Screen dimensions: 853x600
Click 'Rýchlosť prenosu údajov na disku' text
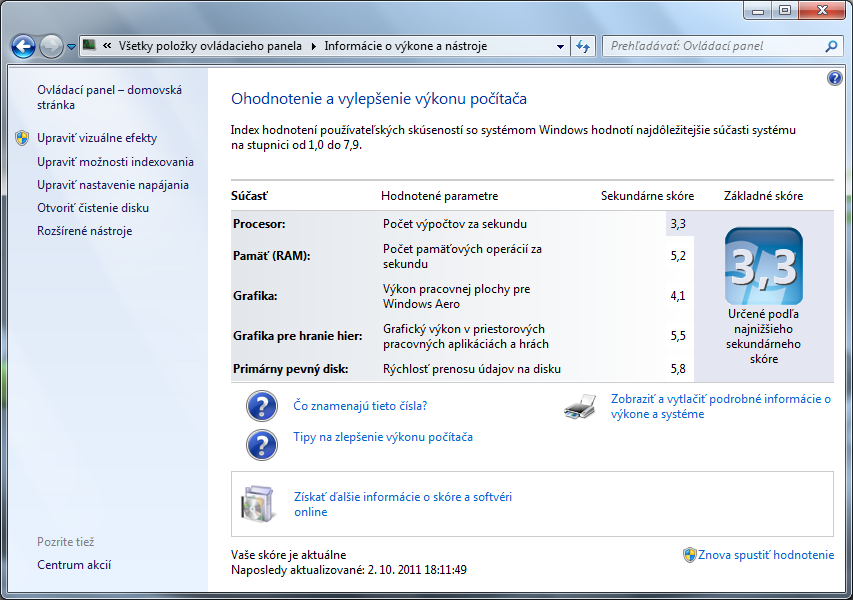point(472,369)
